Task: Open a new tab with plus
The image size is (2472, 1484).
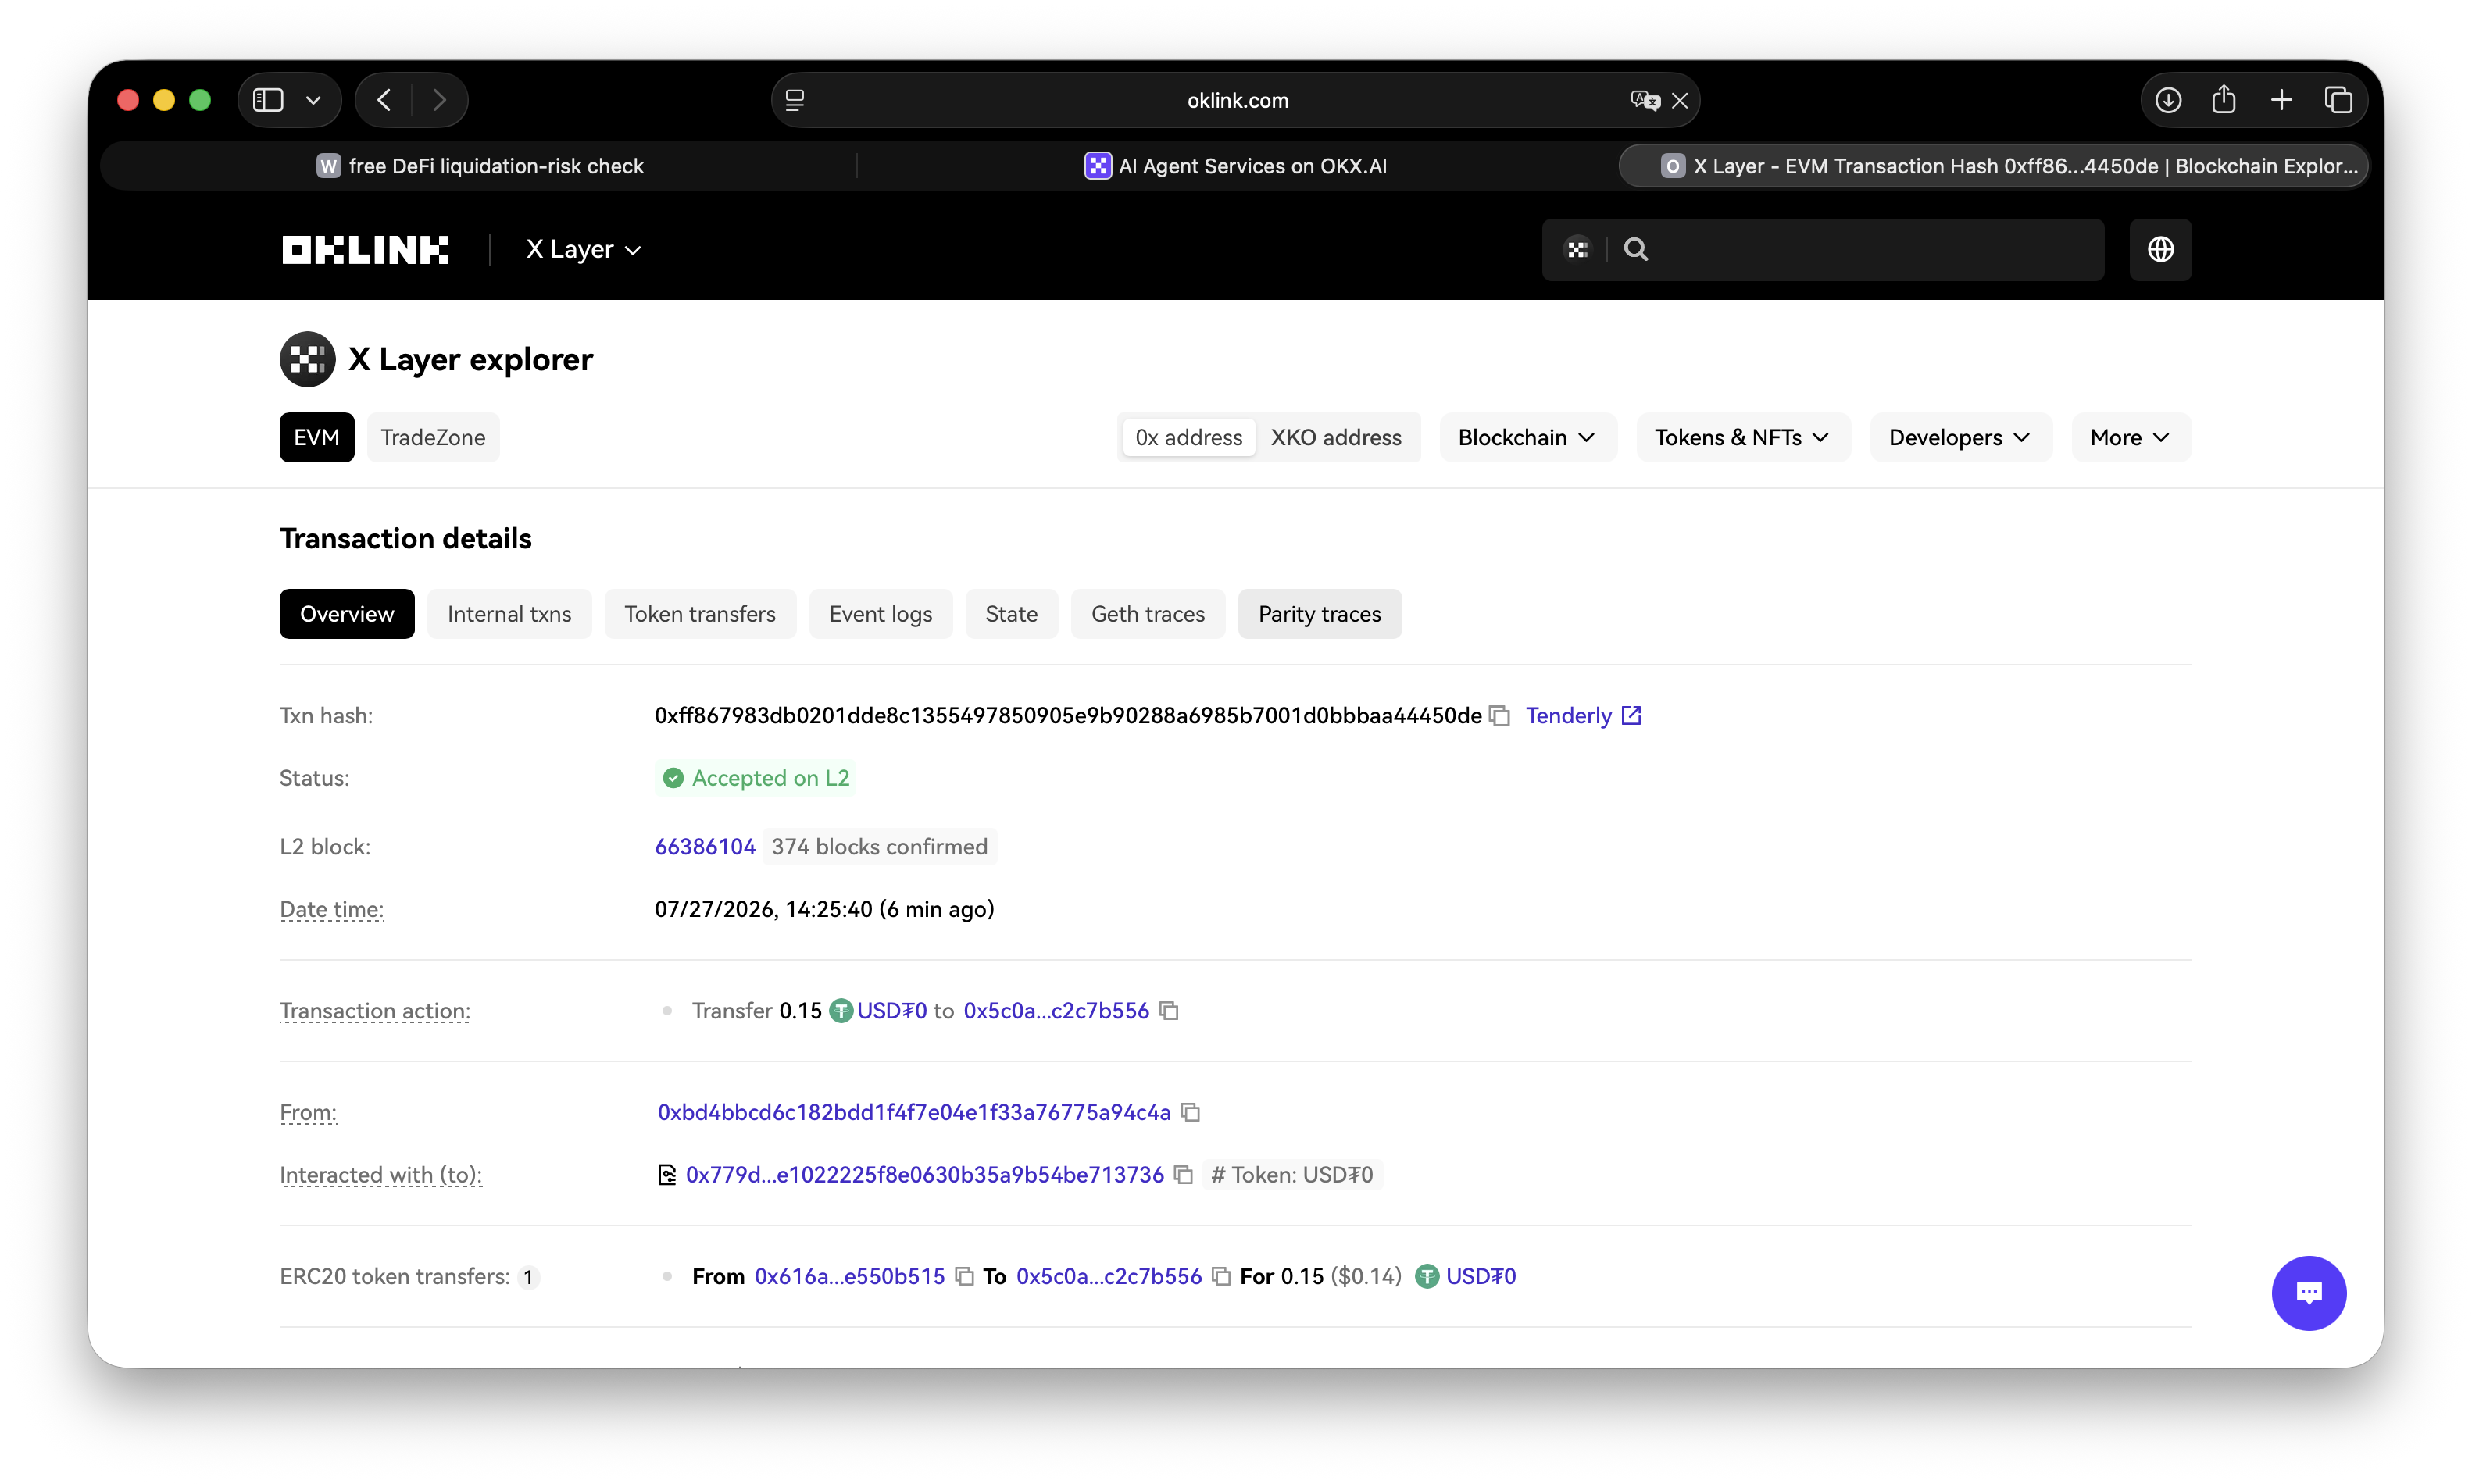Action: point(2282,100)
